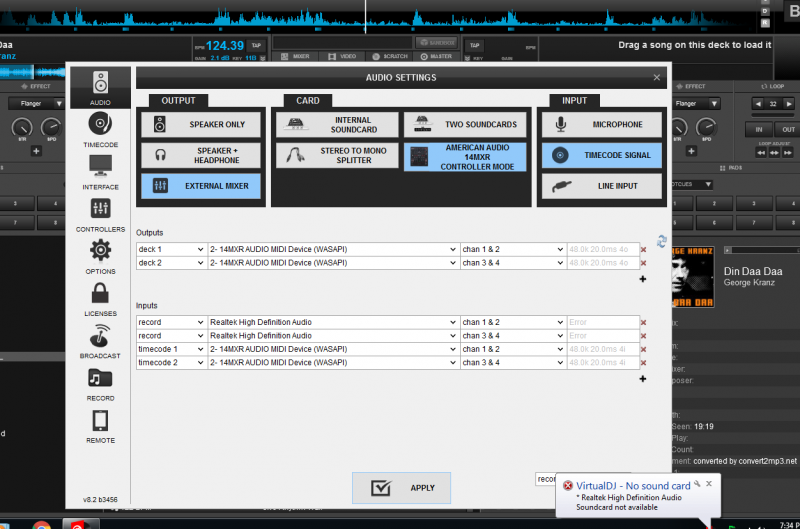Open timecode 2 device dropdown
The width and height of the screenshot is (800, 529).
tap(333, 362)
